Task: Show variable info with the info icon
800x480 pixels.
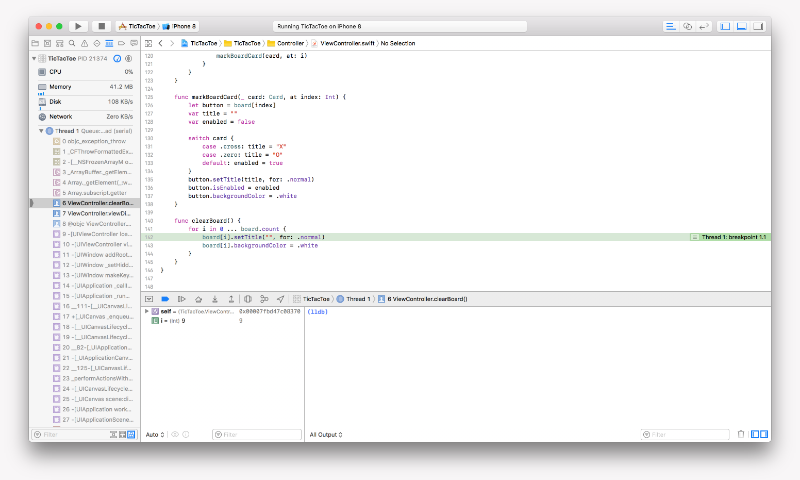Action: (x=186, y=435)
